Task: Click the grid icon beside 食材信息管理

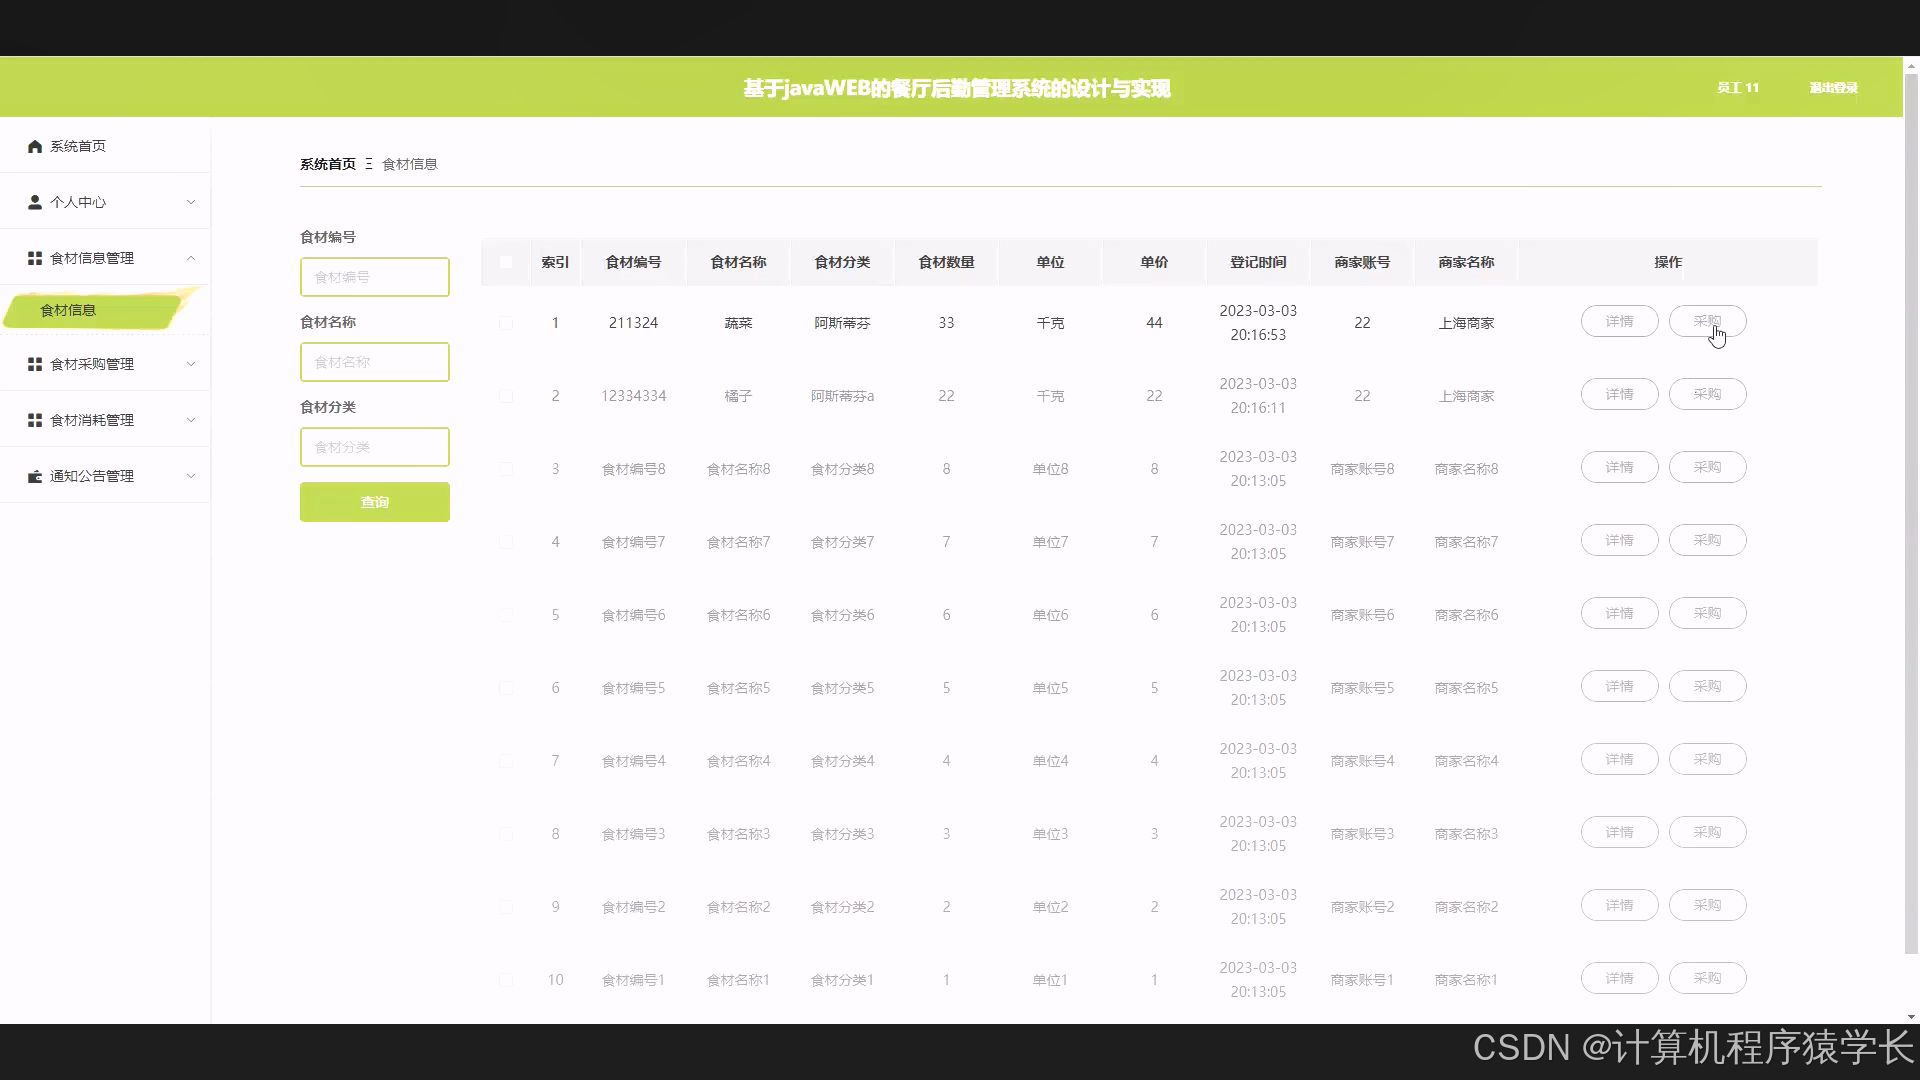Action: coord(35,258)
